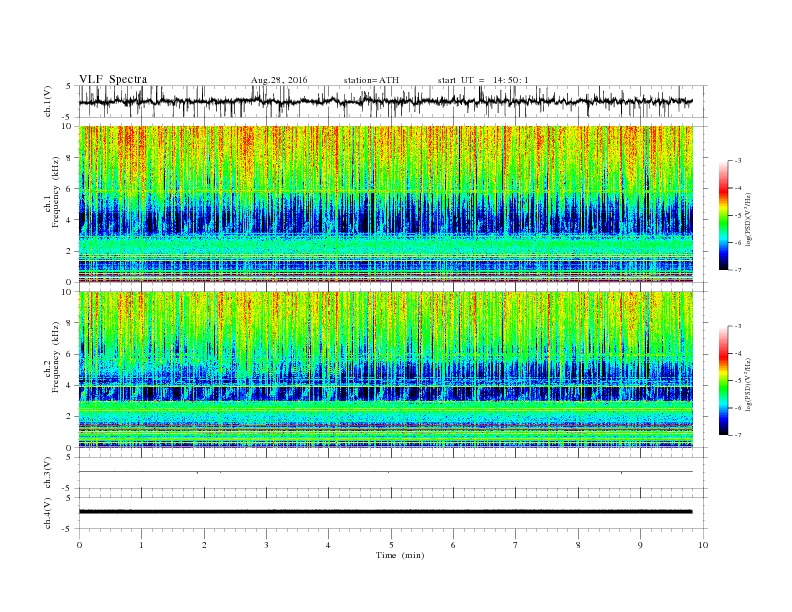Click the "VLF Spectra" plot title
Image resolution: width=792 pixels, height=612 pixels.
(x=113, y=79)
